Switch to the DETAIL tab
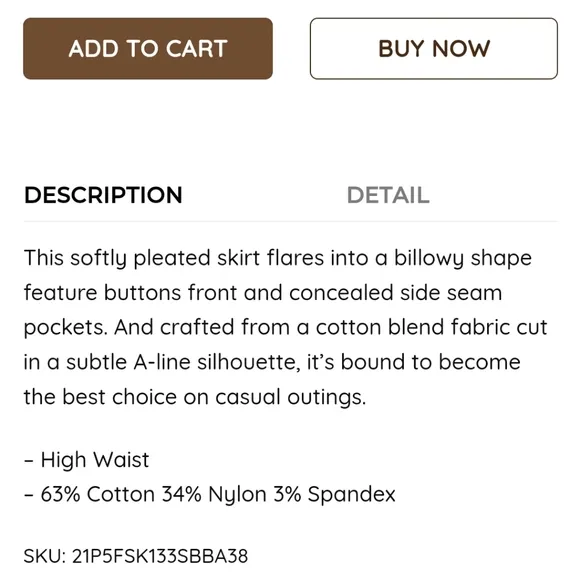The width and height of the screenshot is (580, 580). pyautogui.click(x=388, y=195)
